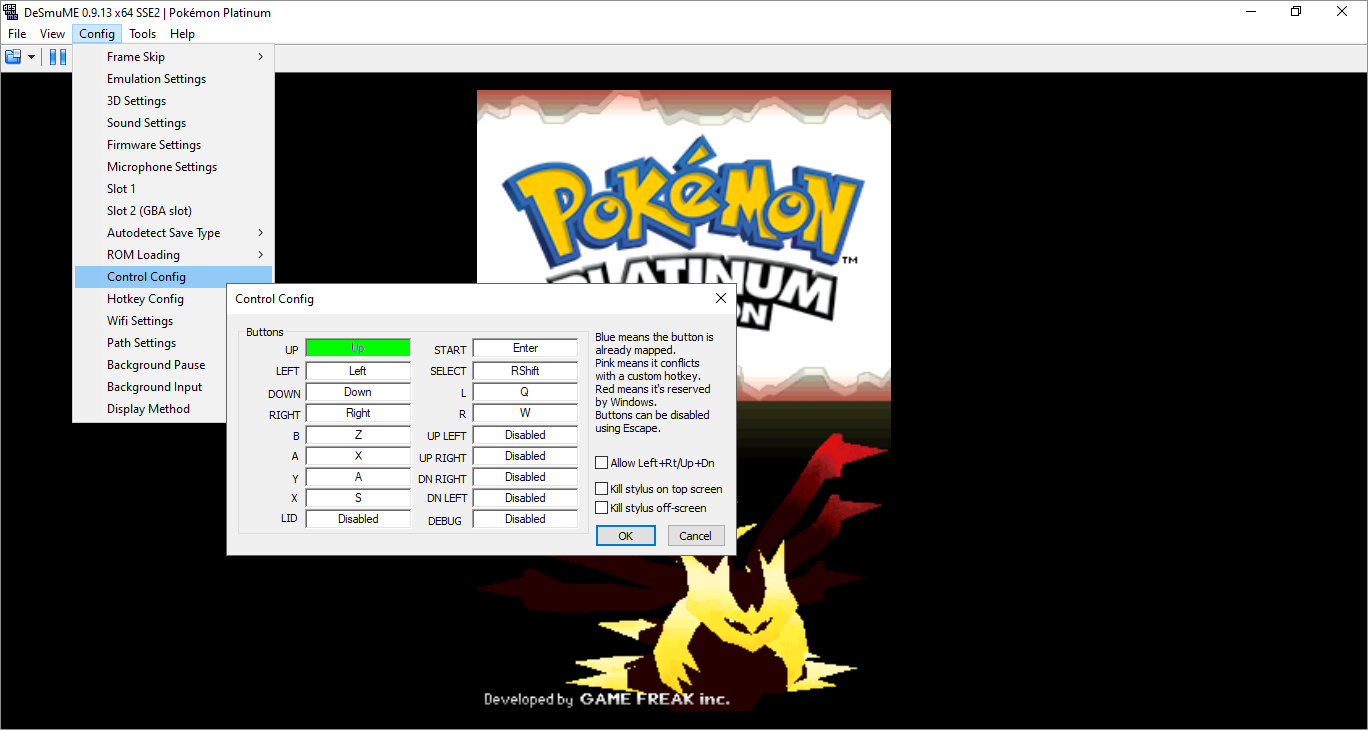The image size is (1368, 730).
Task: Select the UP LEFT mapping field
Action: pos(525,435)
